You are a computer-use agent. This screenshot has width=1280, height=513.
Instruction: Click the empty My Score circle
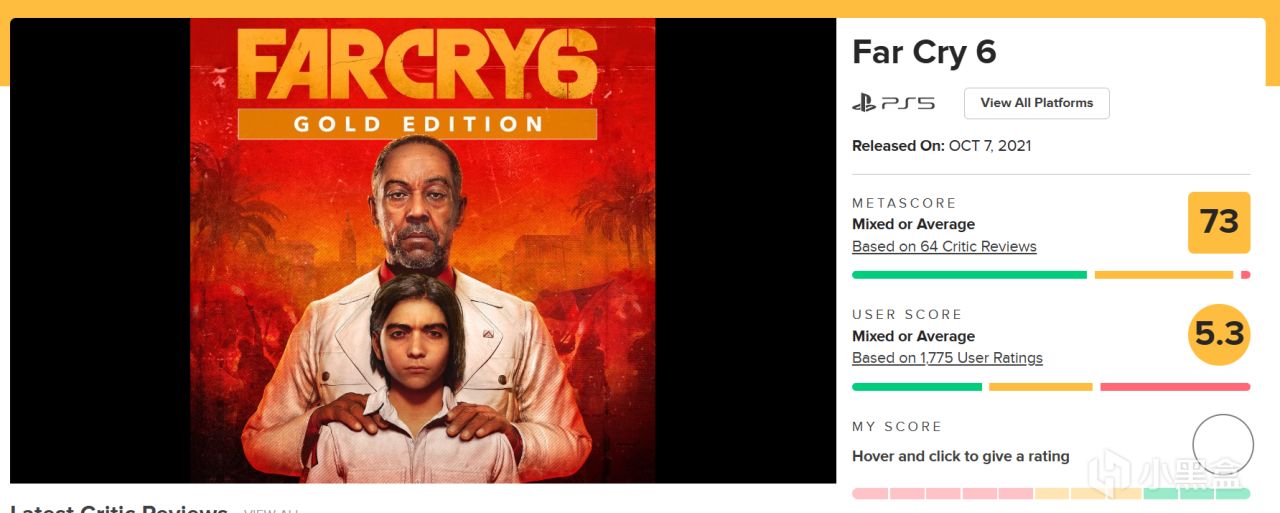(1222, 445)
